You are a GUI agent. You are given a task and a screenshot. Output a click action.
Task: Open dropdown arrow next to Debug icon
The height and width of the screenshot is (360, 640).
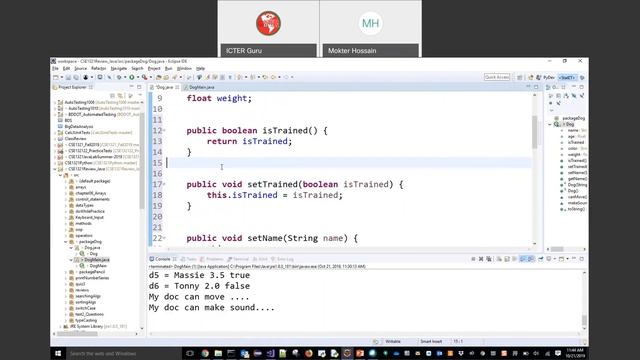(124, 77)
